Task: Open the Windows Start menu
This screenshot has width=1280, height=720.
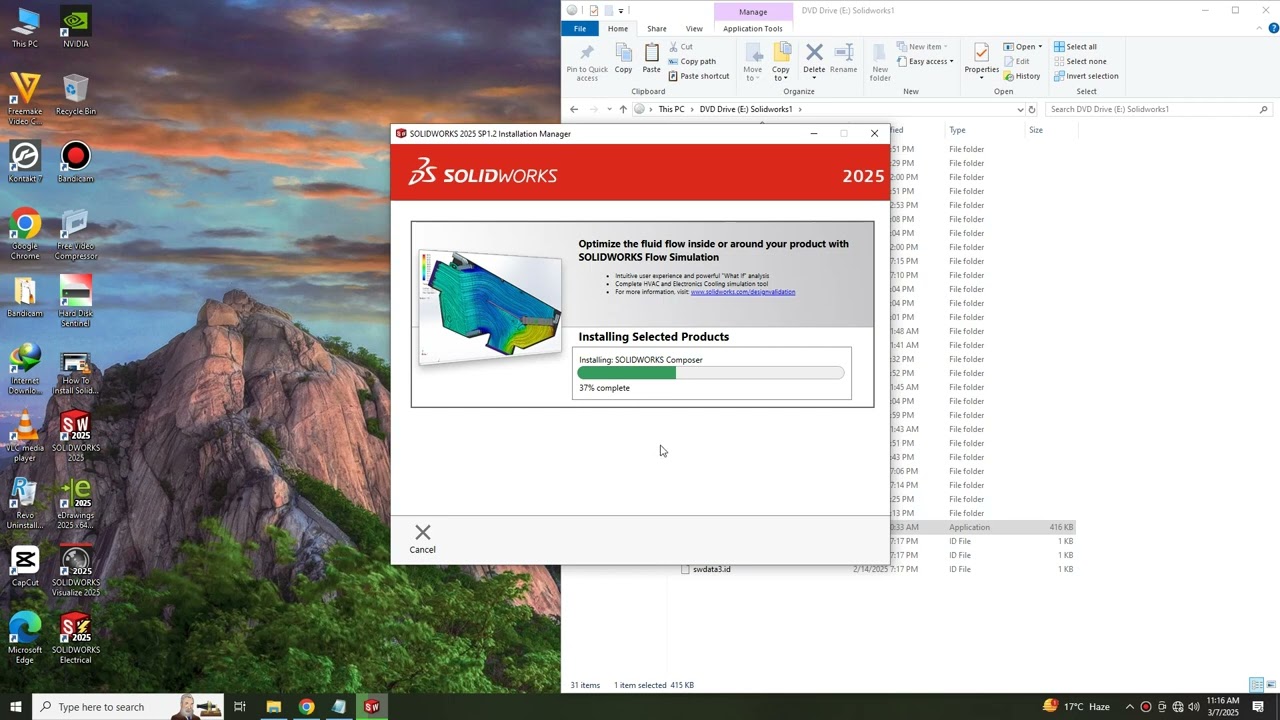Action: 15,707
